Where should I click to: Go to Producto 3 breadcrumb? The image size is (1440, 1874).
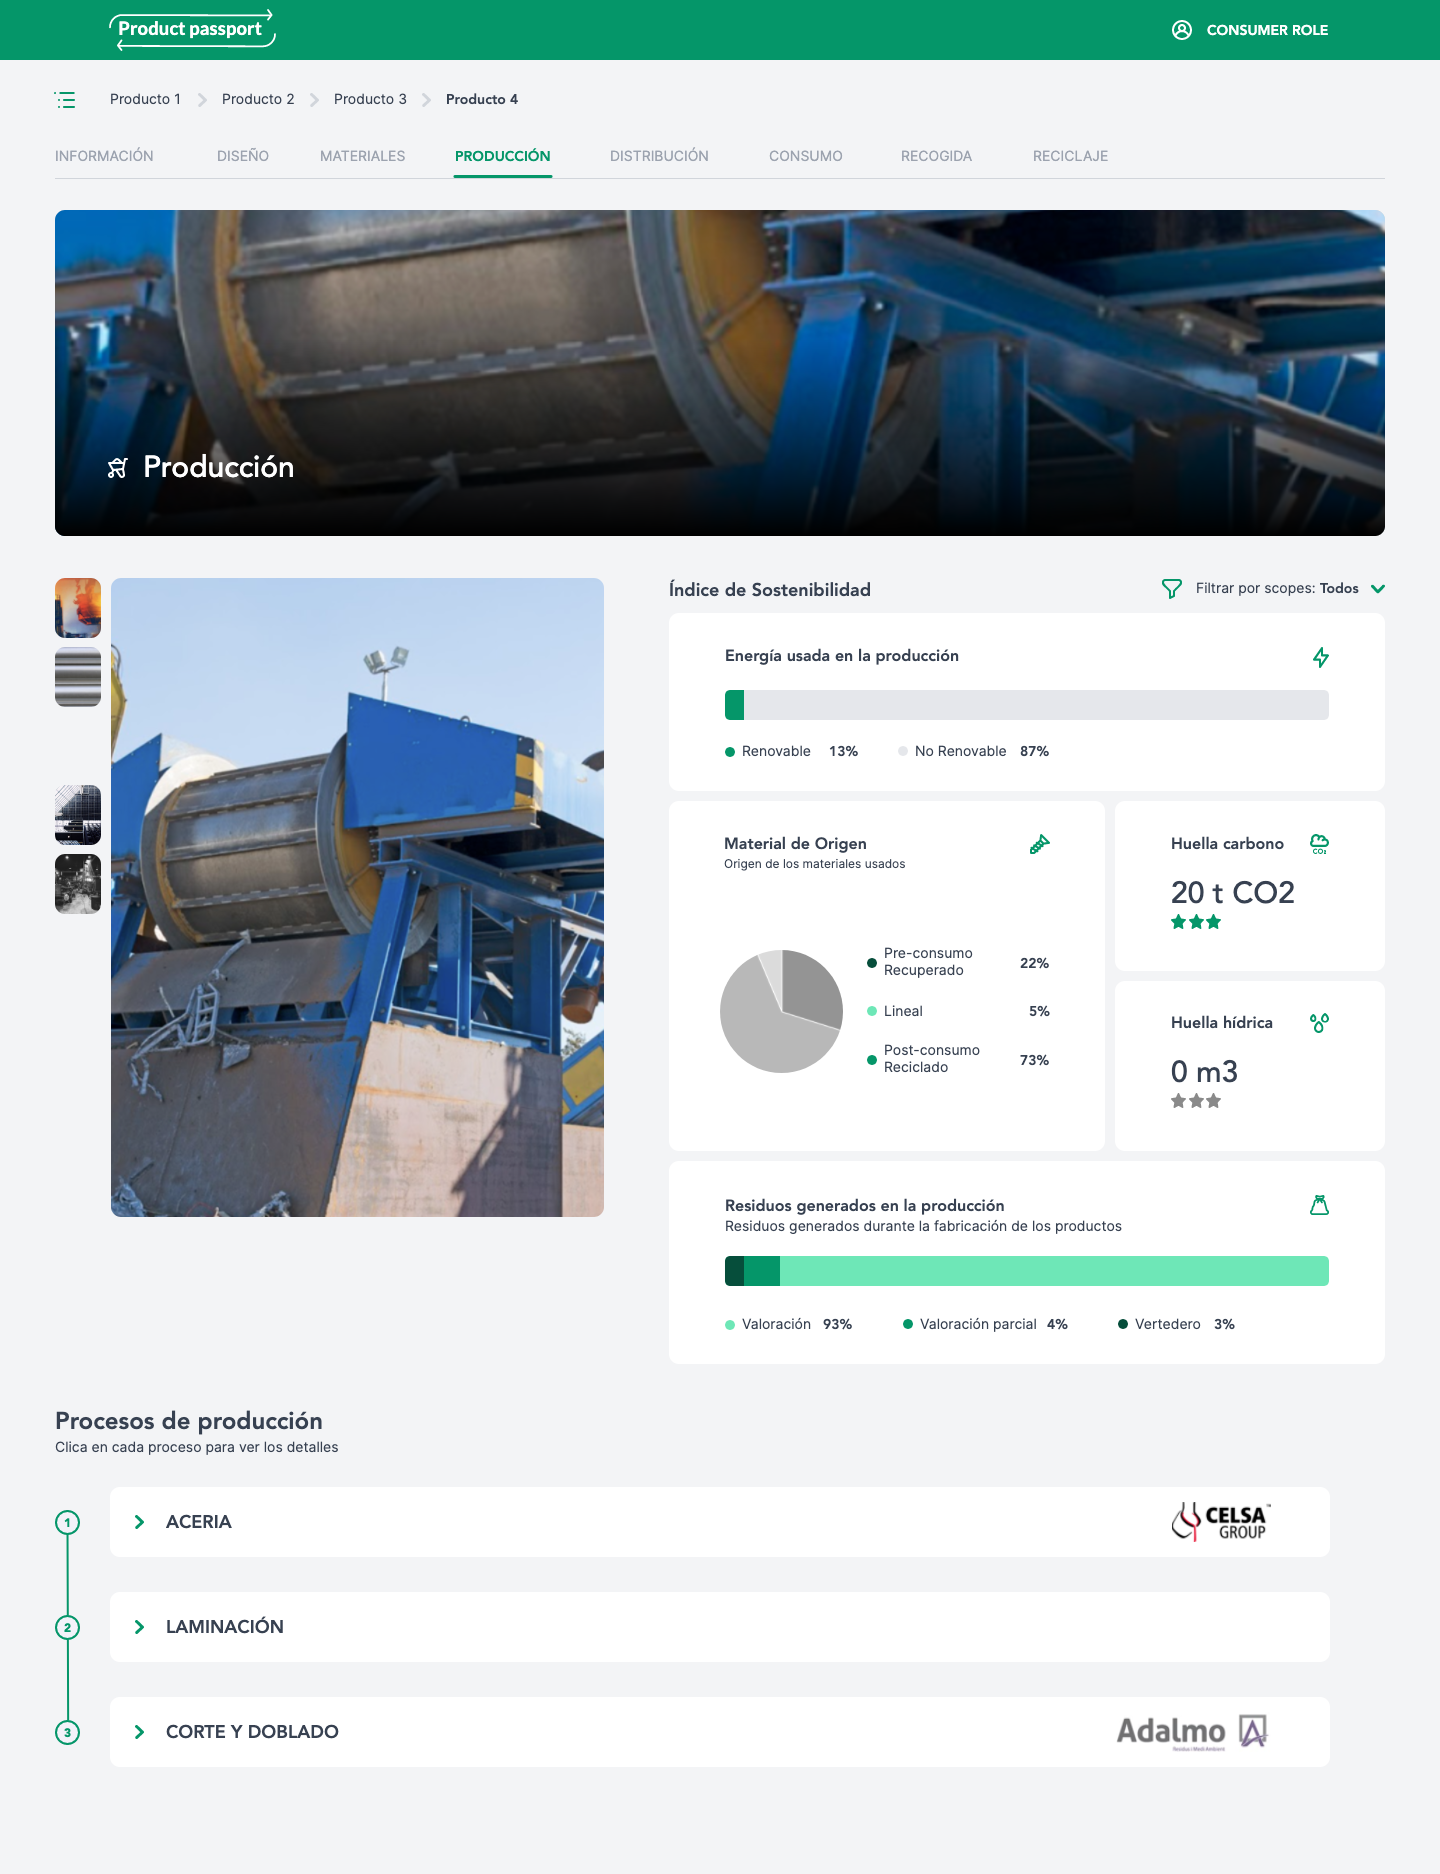pos(370,99)
